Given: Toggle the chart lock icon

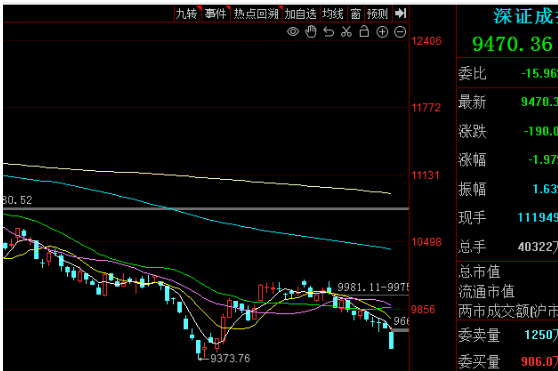Looking at the screenshot, I should tap(364, 31).
